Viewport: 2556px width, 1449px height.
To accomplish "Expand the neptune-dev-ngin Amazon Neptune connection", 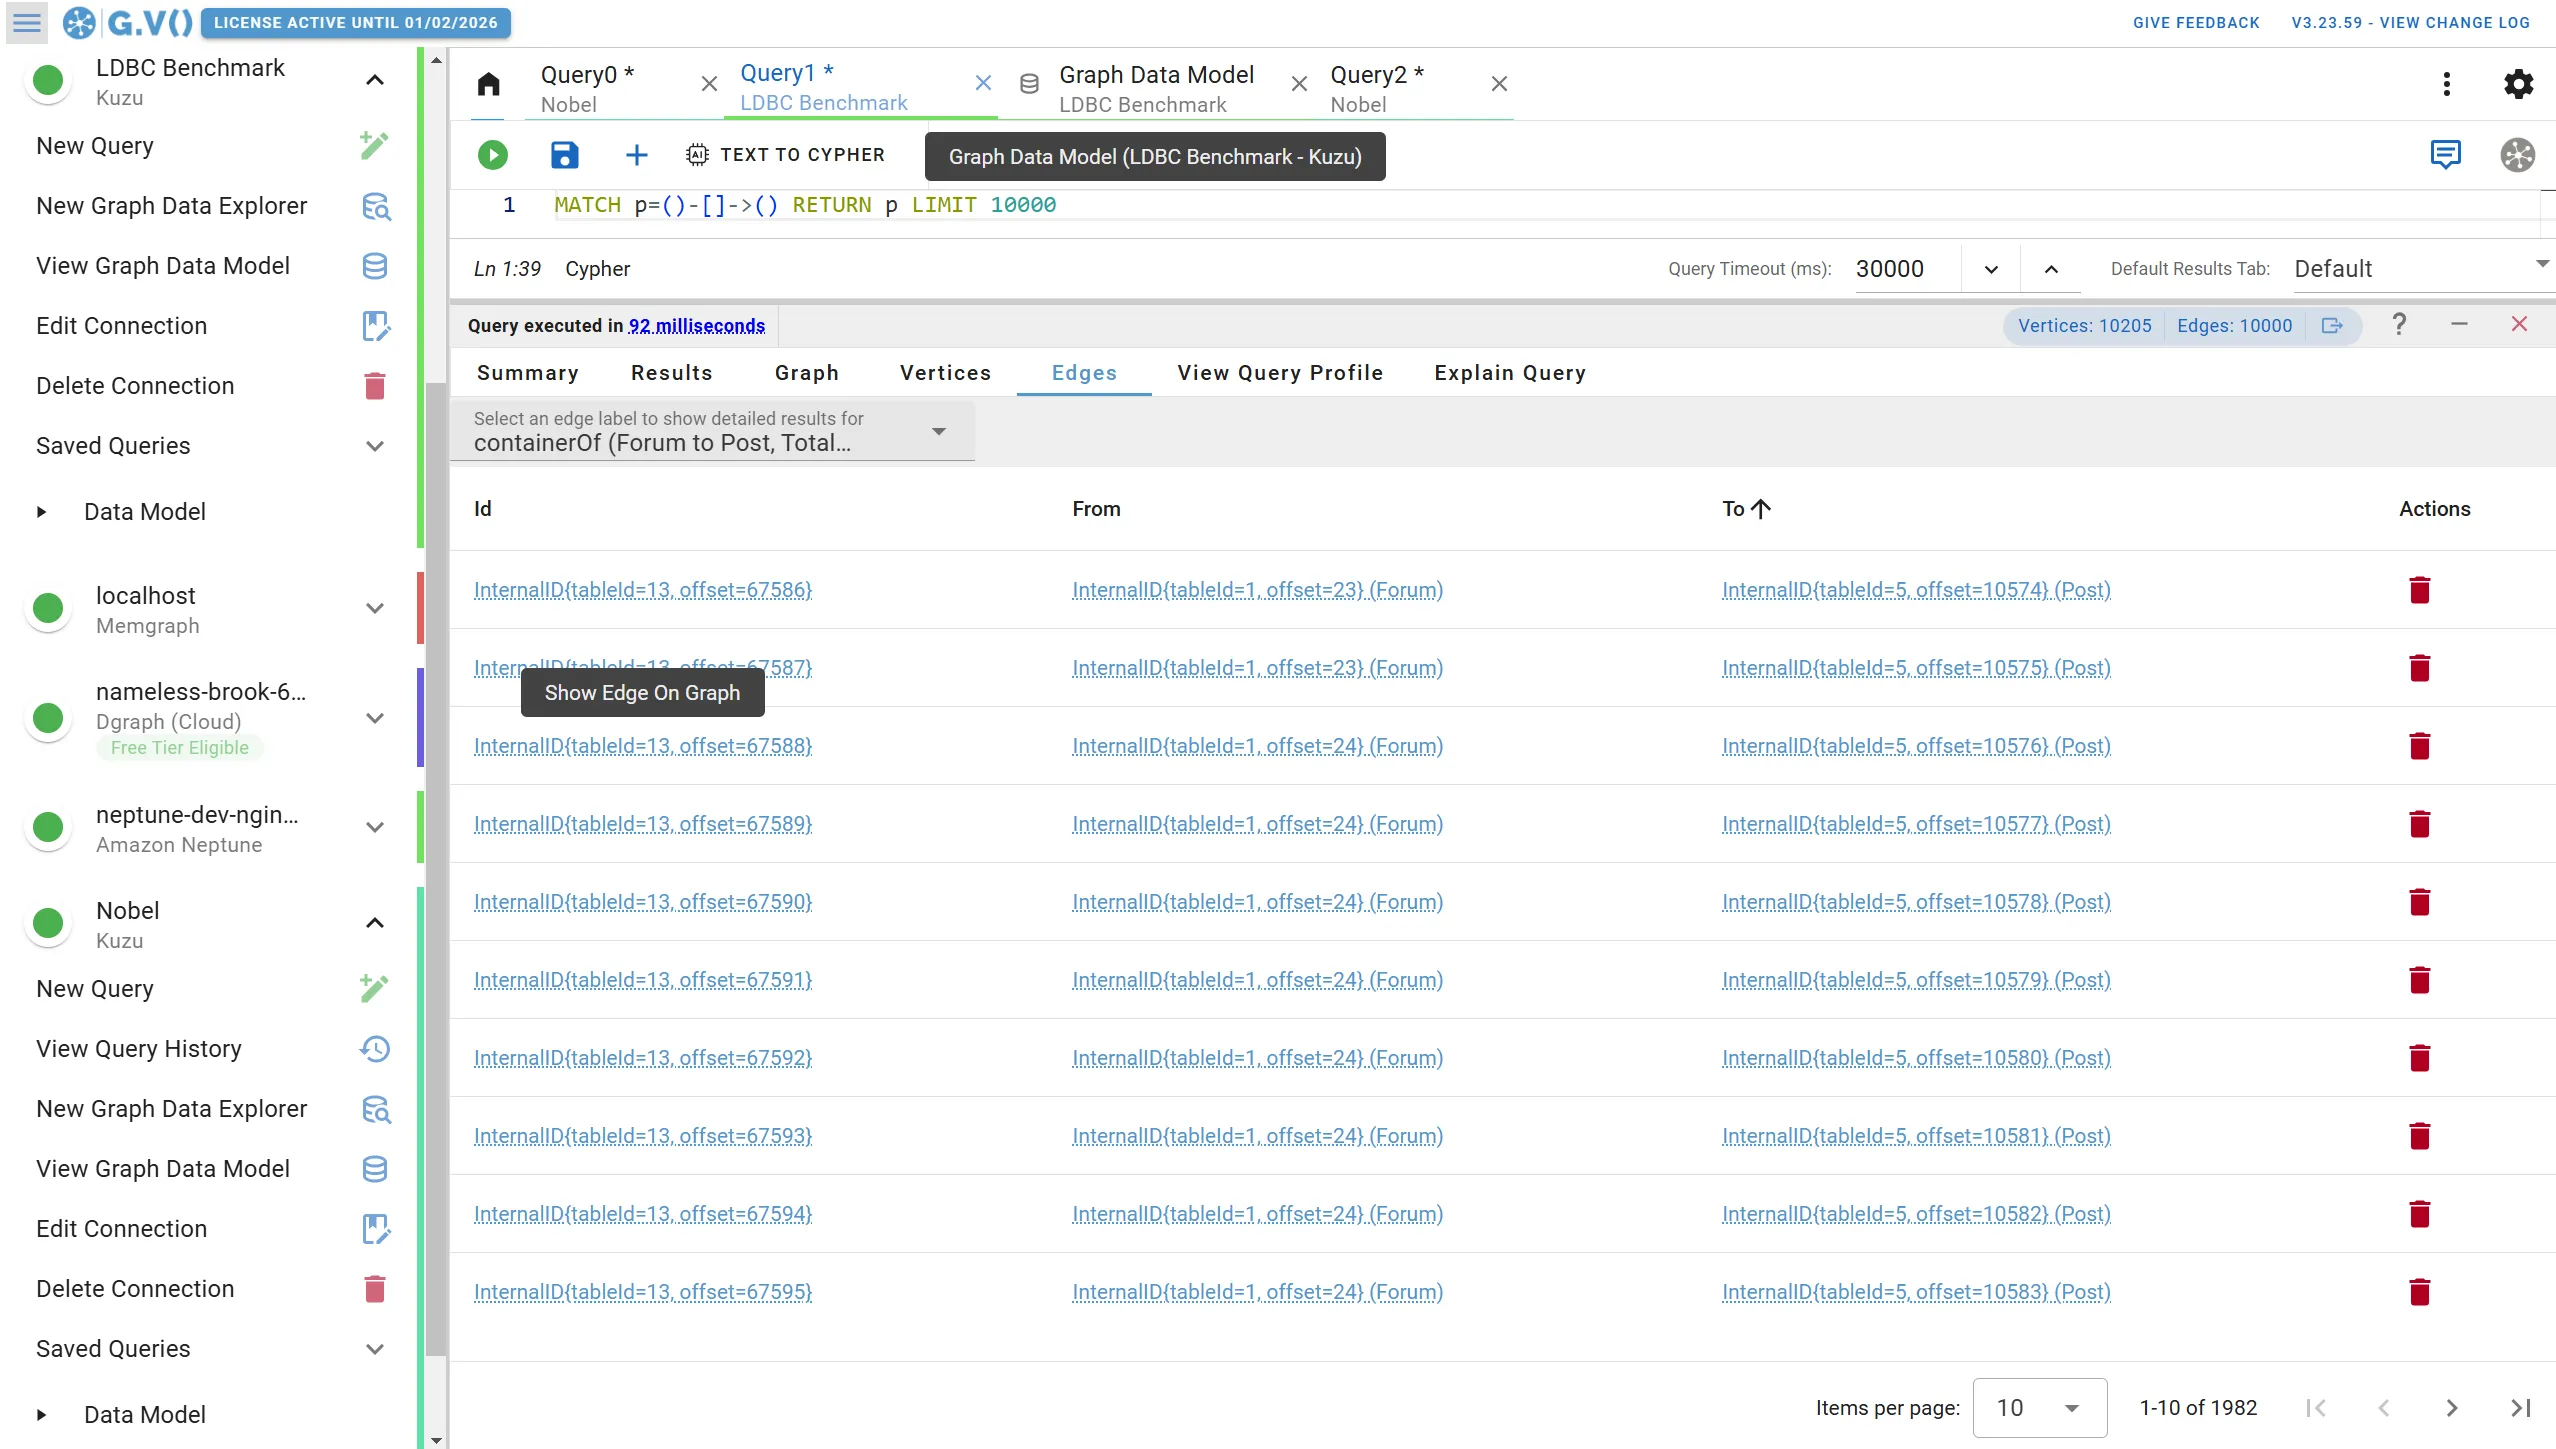I will coord(375,827).
